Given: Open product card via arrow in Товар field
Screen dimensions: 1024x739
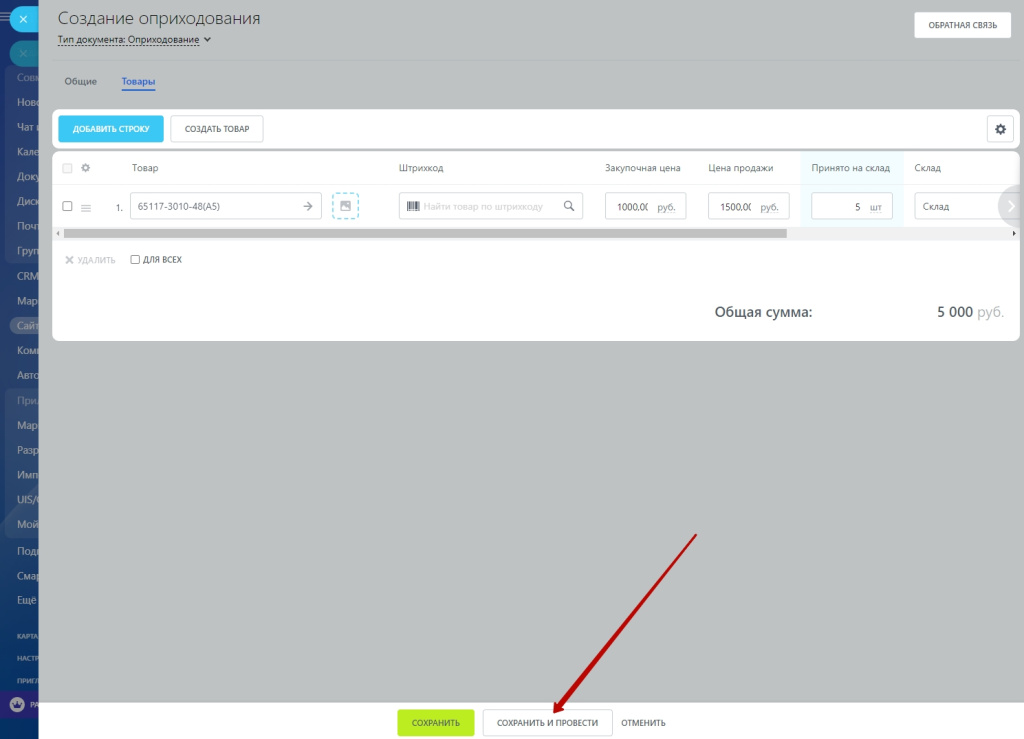Looking at the screenshot, I should [x=308, y=206].
